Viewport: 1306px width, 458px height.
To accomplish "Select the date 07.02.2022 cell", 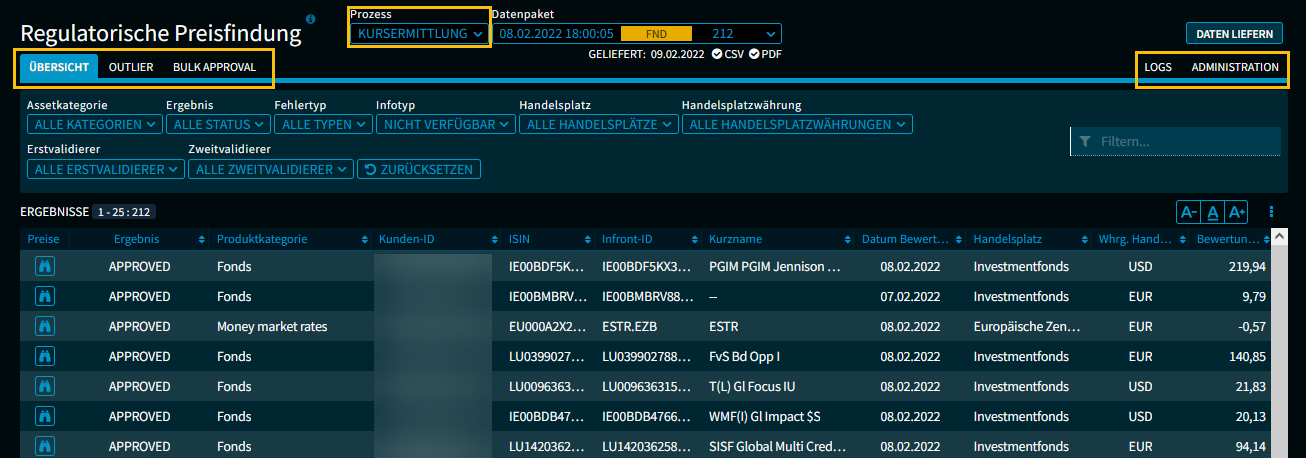I will (x=910, y=297).
